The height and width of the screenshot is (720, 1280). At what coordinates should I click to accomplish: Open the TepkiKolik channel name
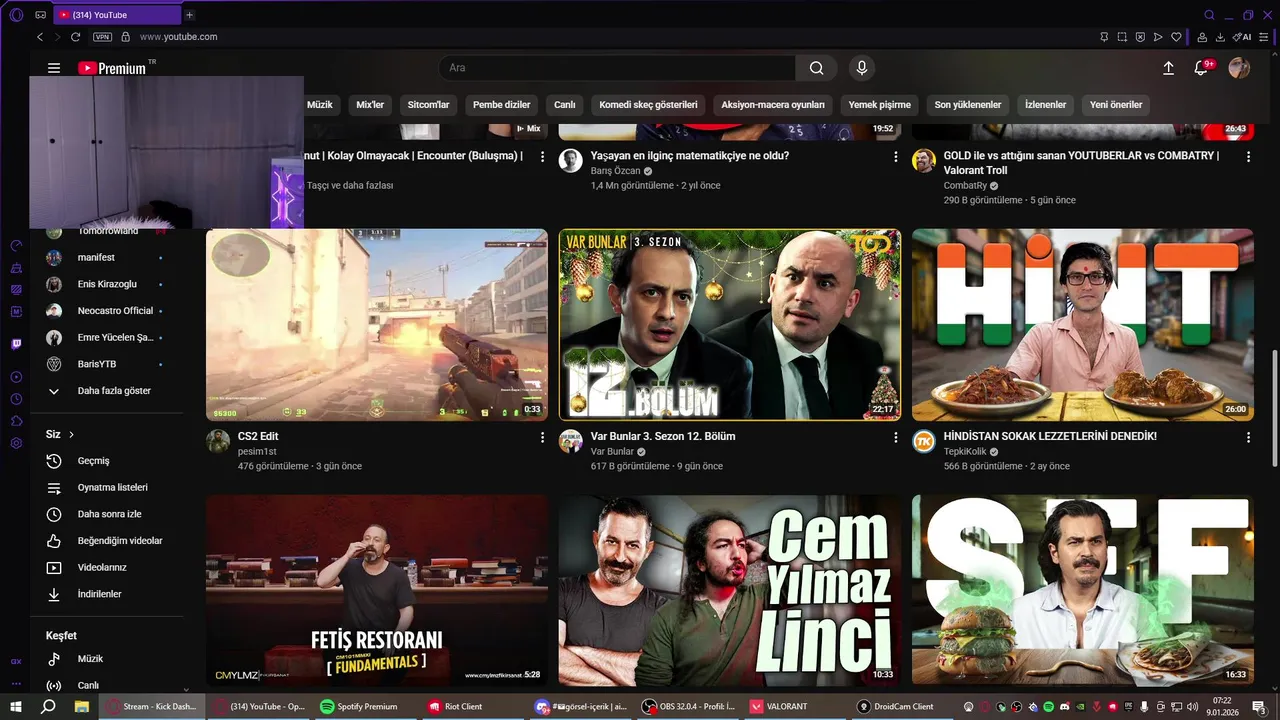pos(965,452)
